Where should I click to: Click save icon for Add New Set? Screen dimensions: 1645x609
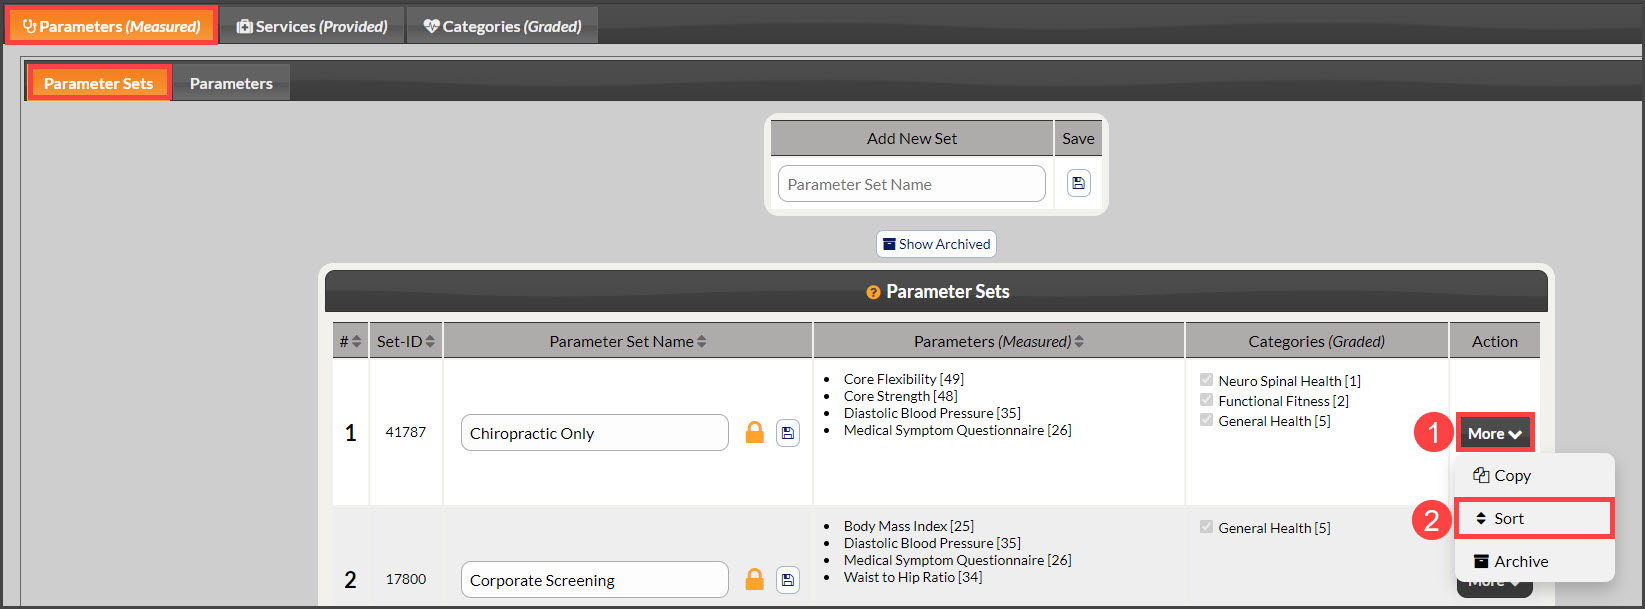(x=1078, y=183)
